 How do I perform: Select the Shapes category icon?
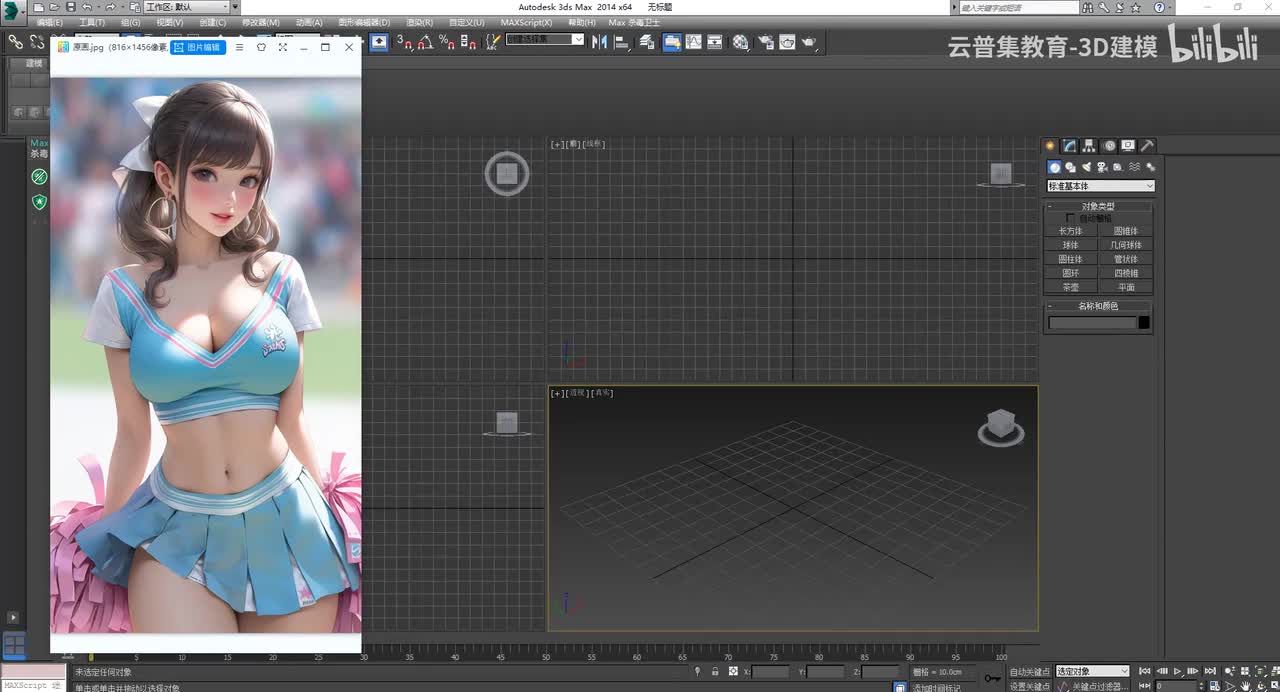(x=1070, y=167)
